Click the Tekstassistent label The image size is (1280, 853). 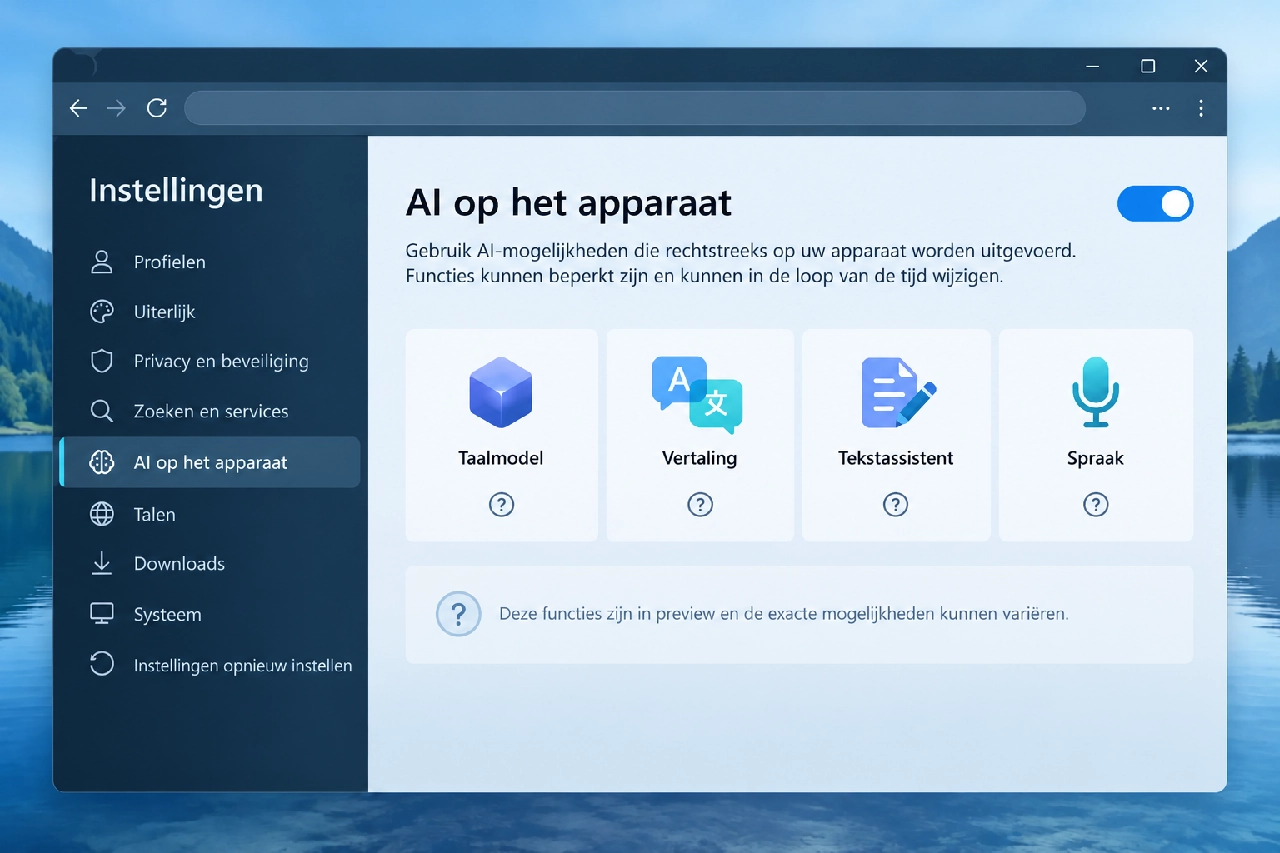click(x=896, y=459)
